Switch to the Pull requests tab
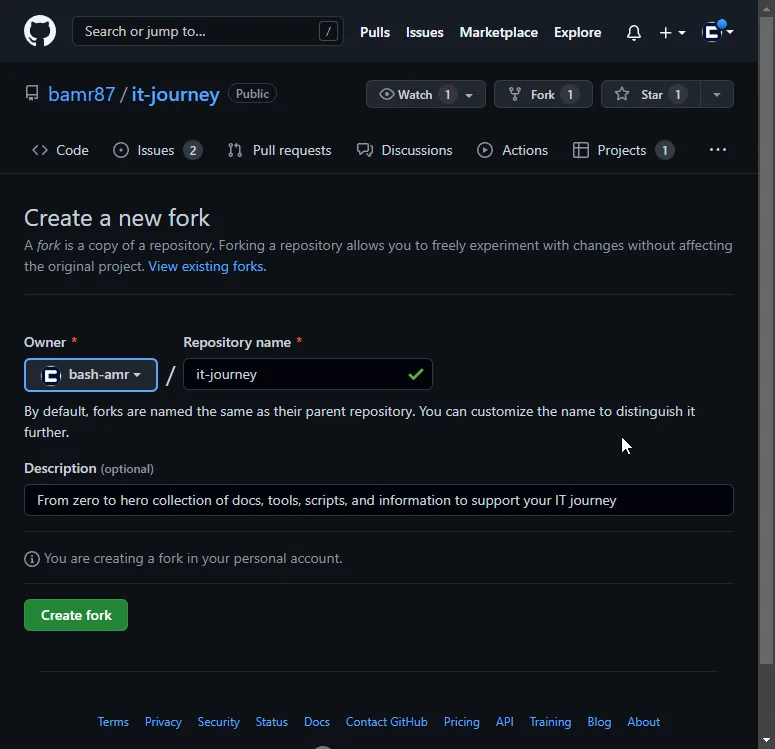The width and height of the screenshot is (775, 749). tap(279, 150)
